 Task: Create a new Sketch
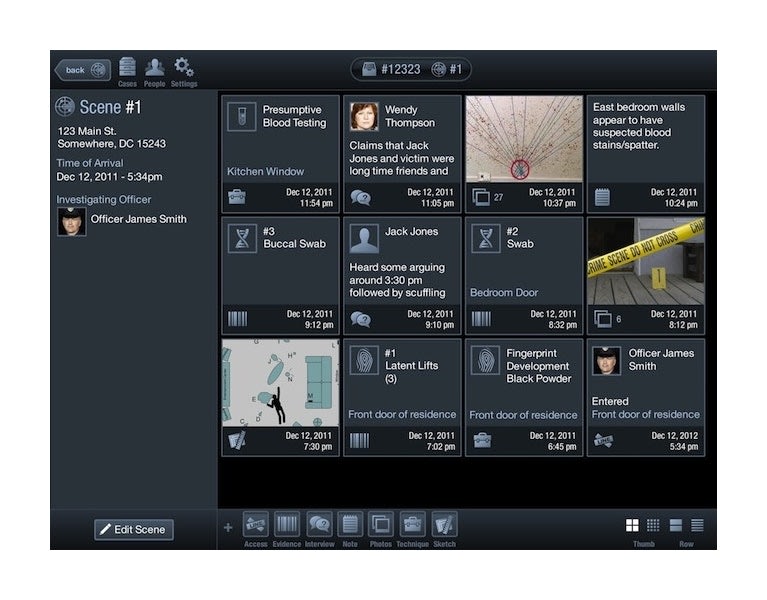pyautogui.click(x=444, y=524)
